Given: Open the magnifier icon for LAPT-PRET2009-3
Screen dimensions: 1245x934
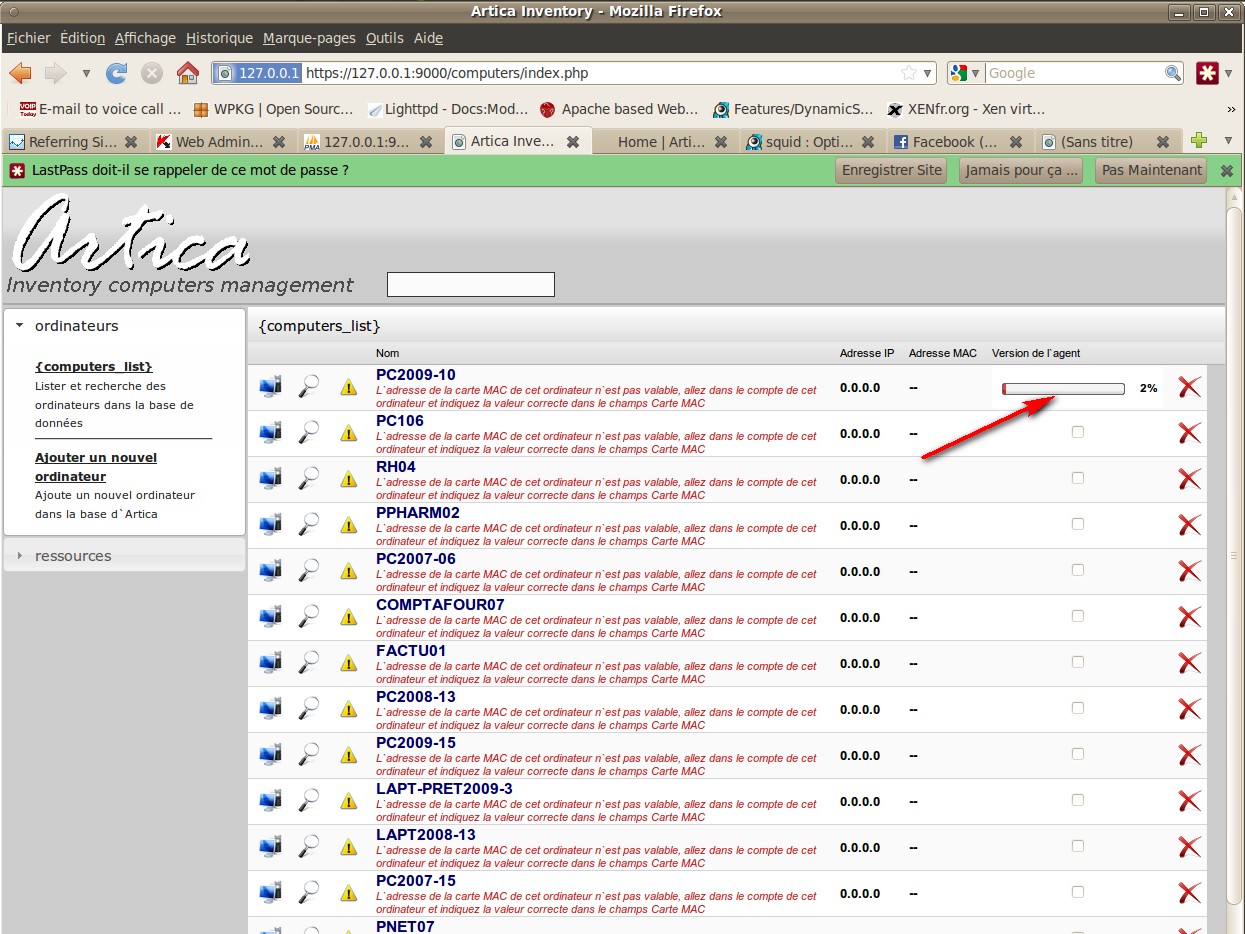Looking at the screenshot, I should (309, 801).
